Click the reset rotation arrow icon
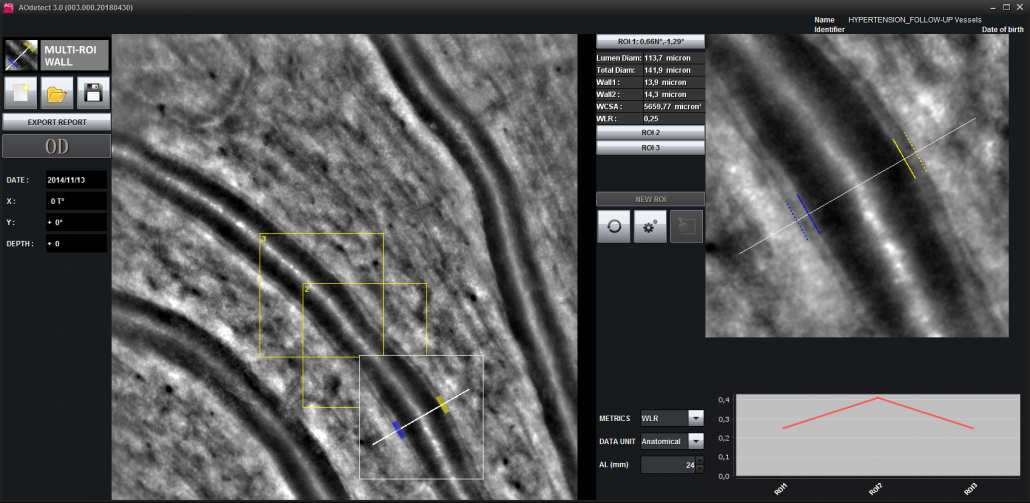The width and height of the screenshot is (1030, 503). point(613,226)
